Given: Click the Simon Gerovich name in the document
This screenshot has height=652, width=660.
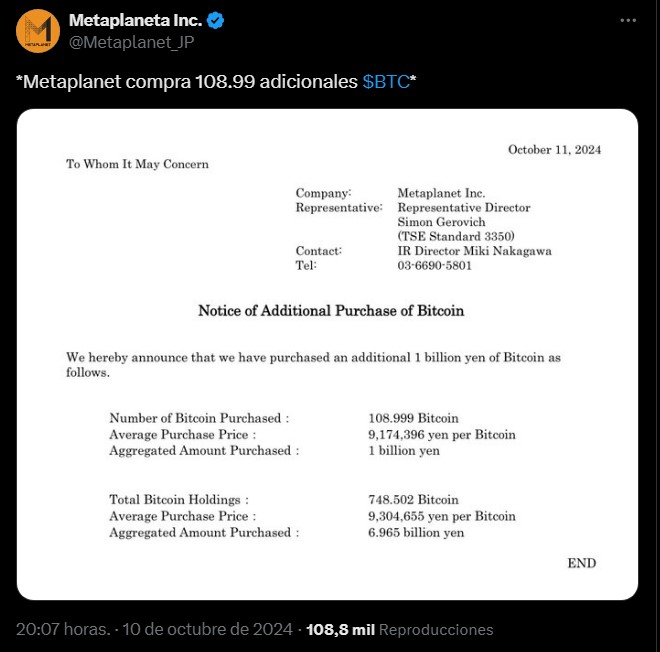Looking at the screenshot, I should tap(441, 222).
